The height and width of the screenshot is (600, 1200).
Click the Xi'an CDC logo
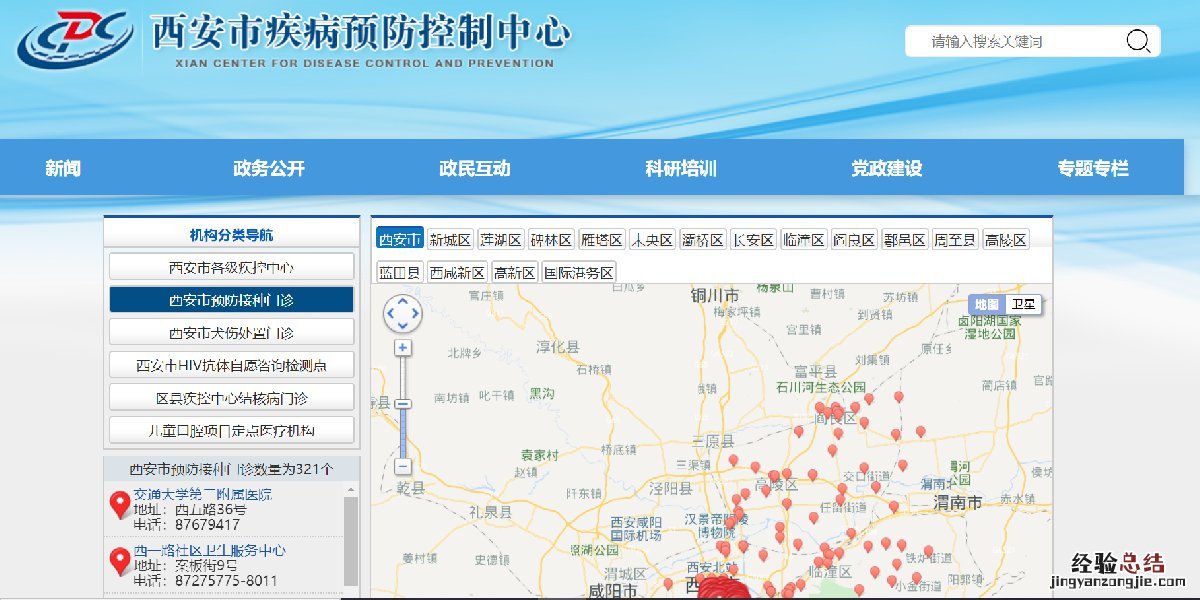[75, 39]
